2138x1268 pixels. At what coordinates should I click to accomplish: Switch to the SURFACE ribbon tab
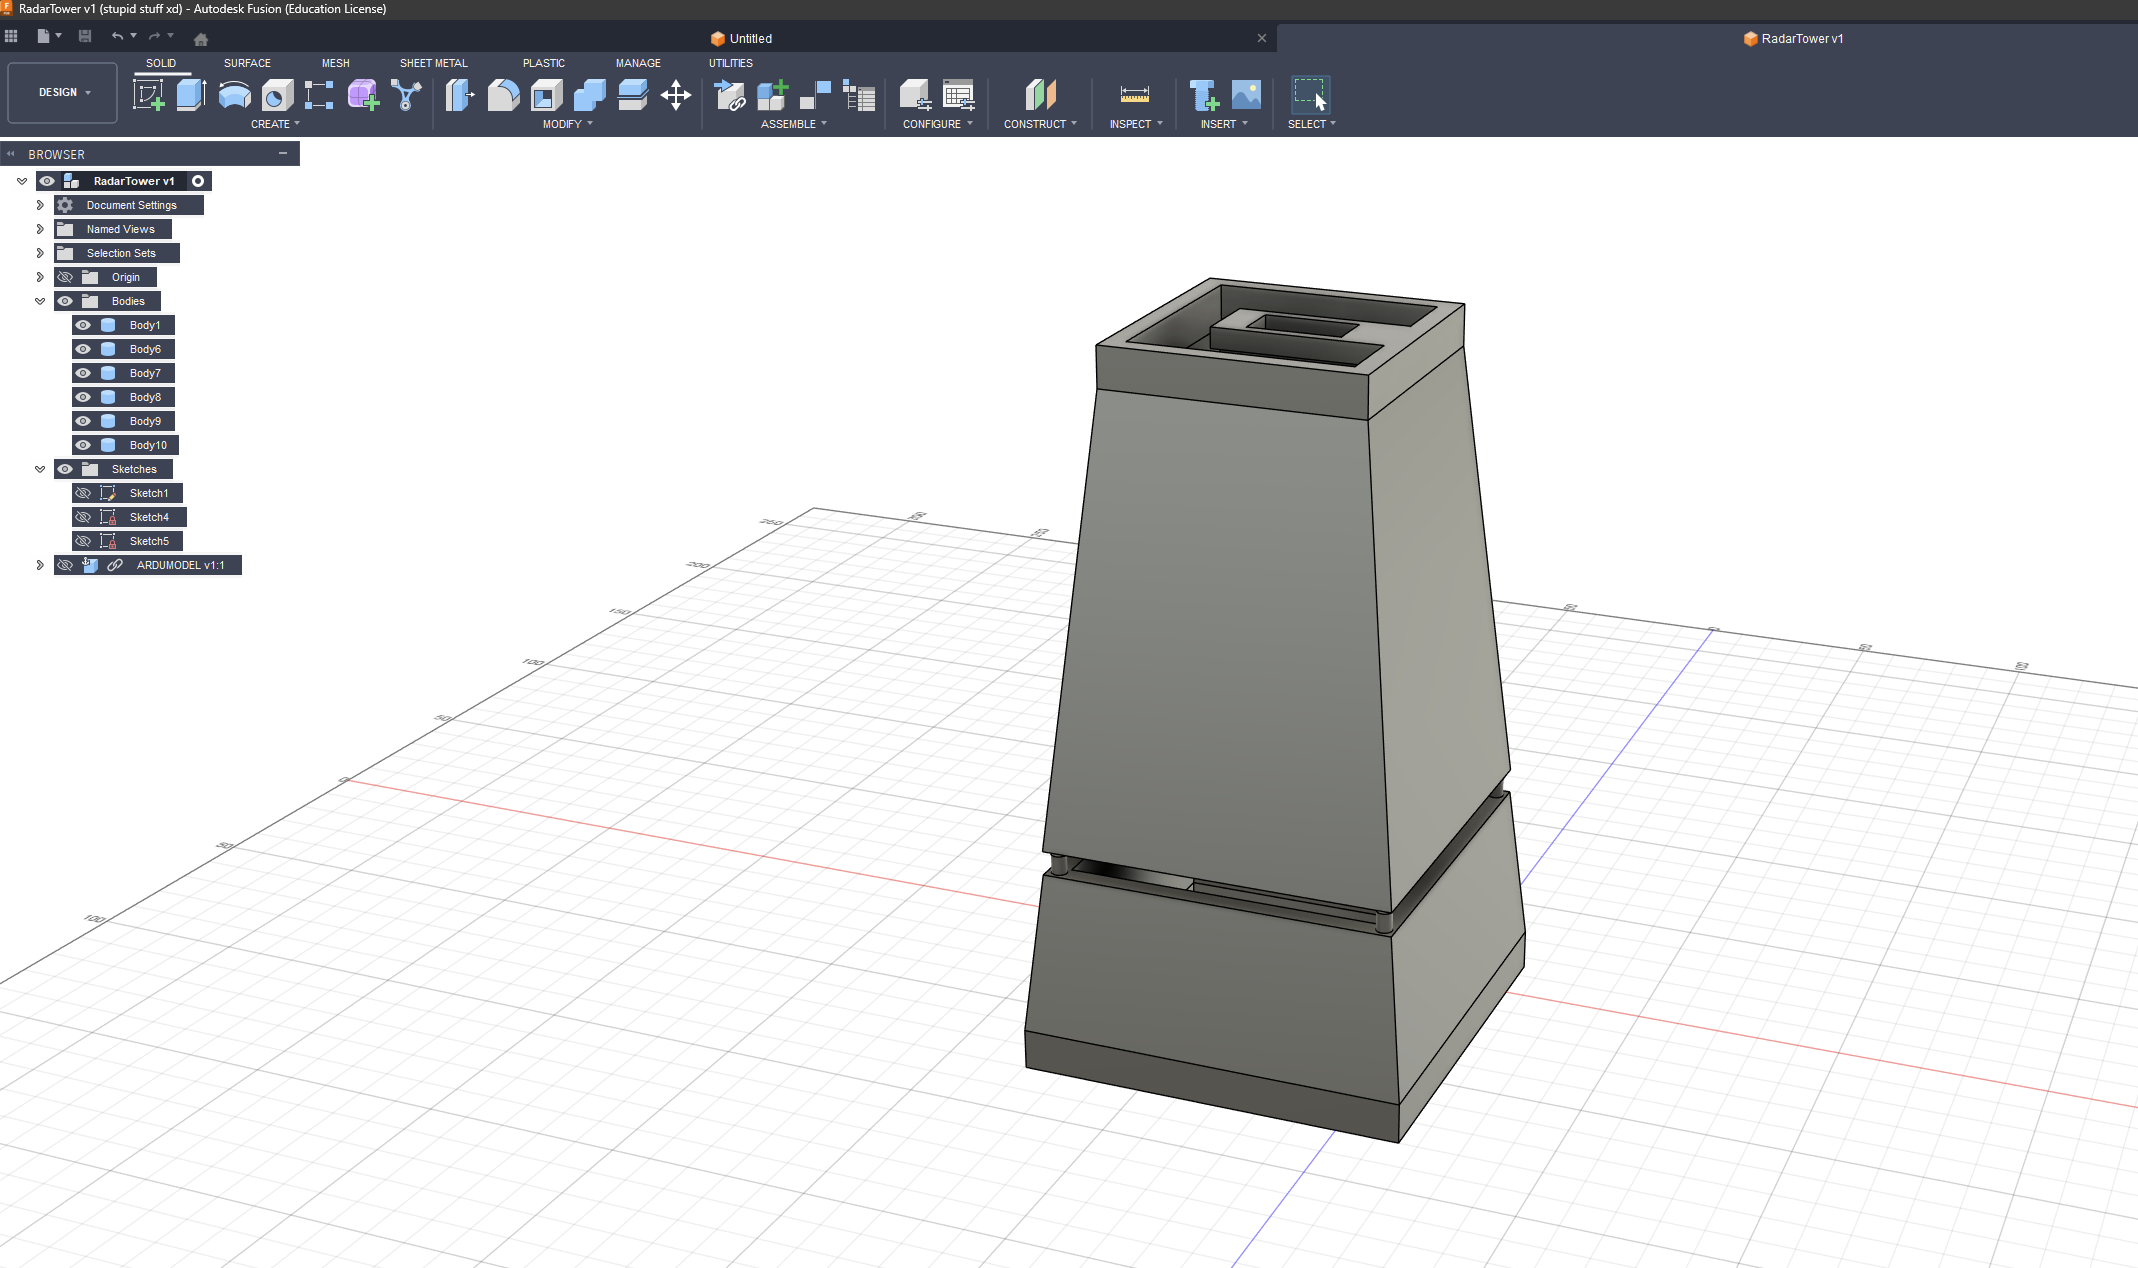click(x=247, y=63)
